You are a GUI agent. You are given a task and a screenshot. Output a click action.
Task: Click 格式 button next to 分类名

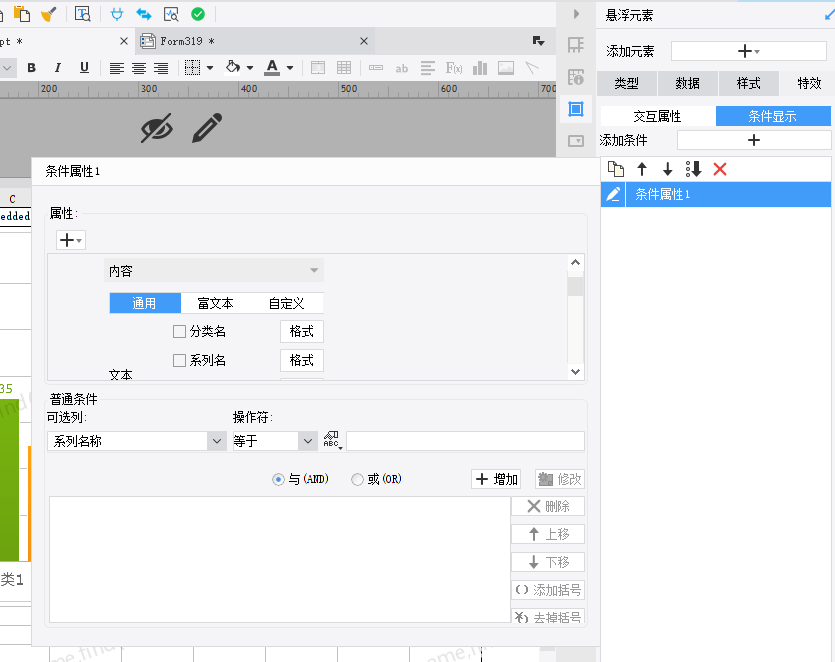(301, 331)
